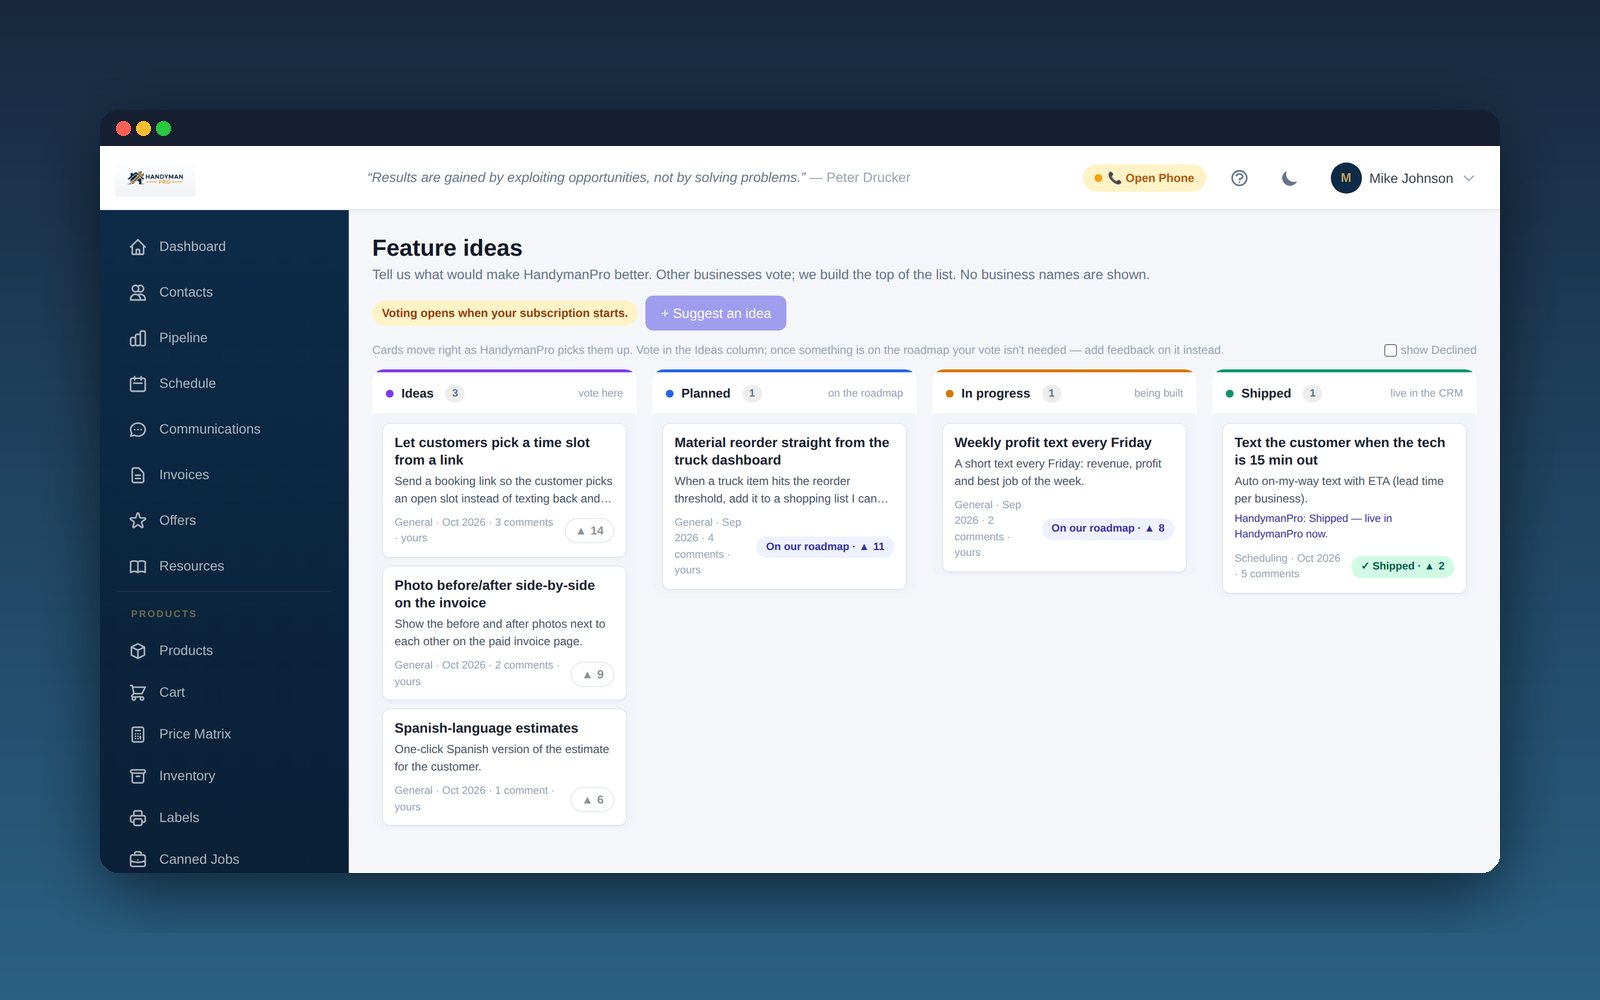The image size is (1600, 1000).
Task: Enable the show Declined checkbox
Action: click(x=1390, y=350)
